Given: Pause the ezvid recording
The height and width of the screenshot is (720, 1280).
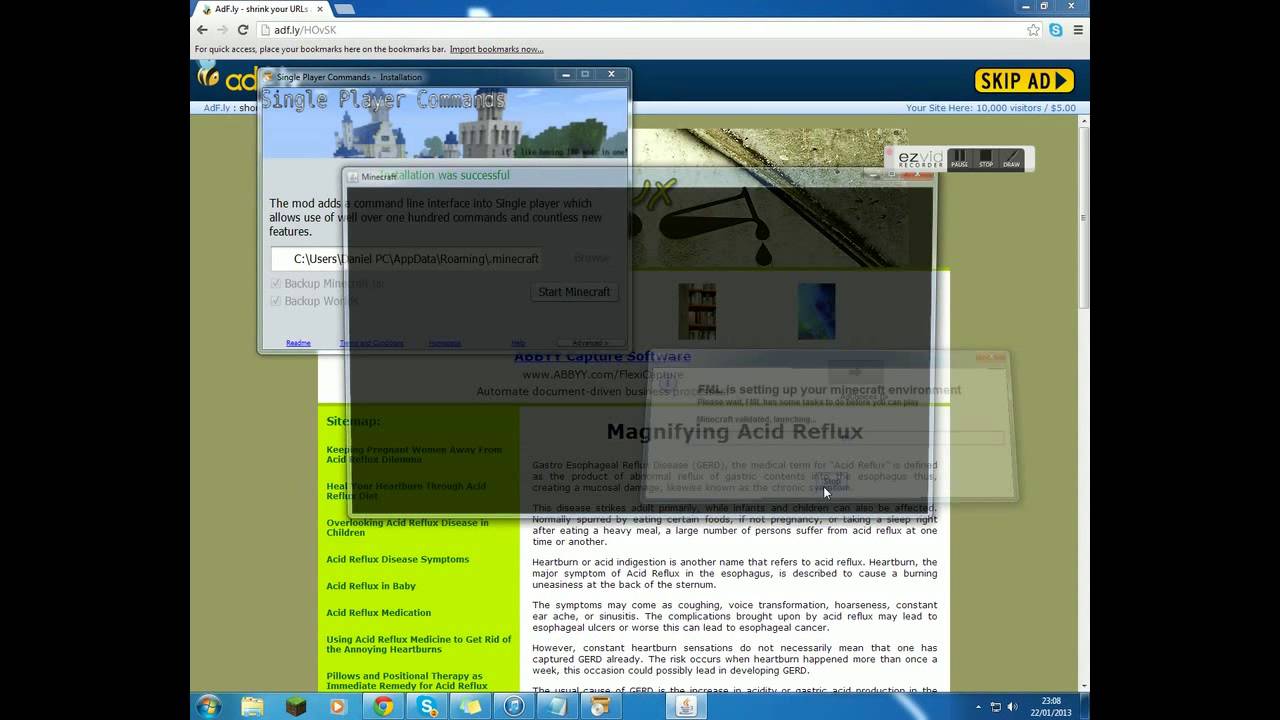Looking at the screenshot, I should click(x=959, y=159).
